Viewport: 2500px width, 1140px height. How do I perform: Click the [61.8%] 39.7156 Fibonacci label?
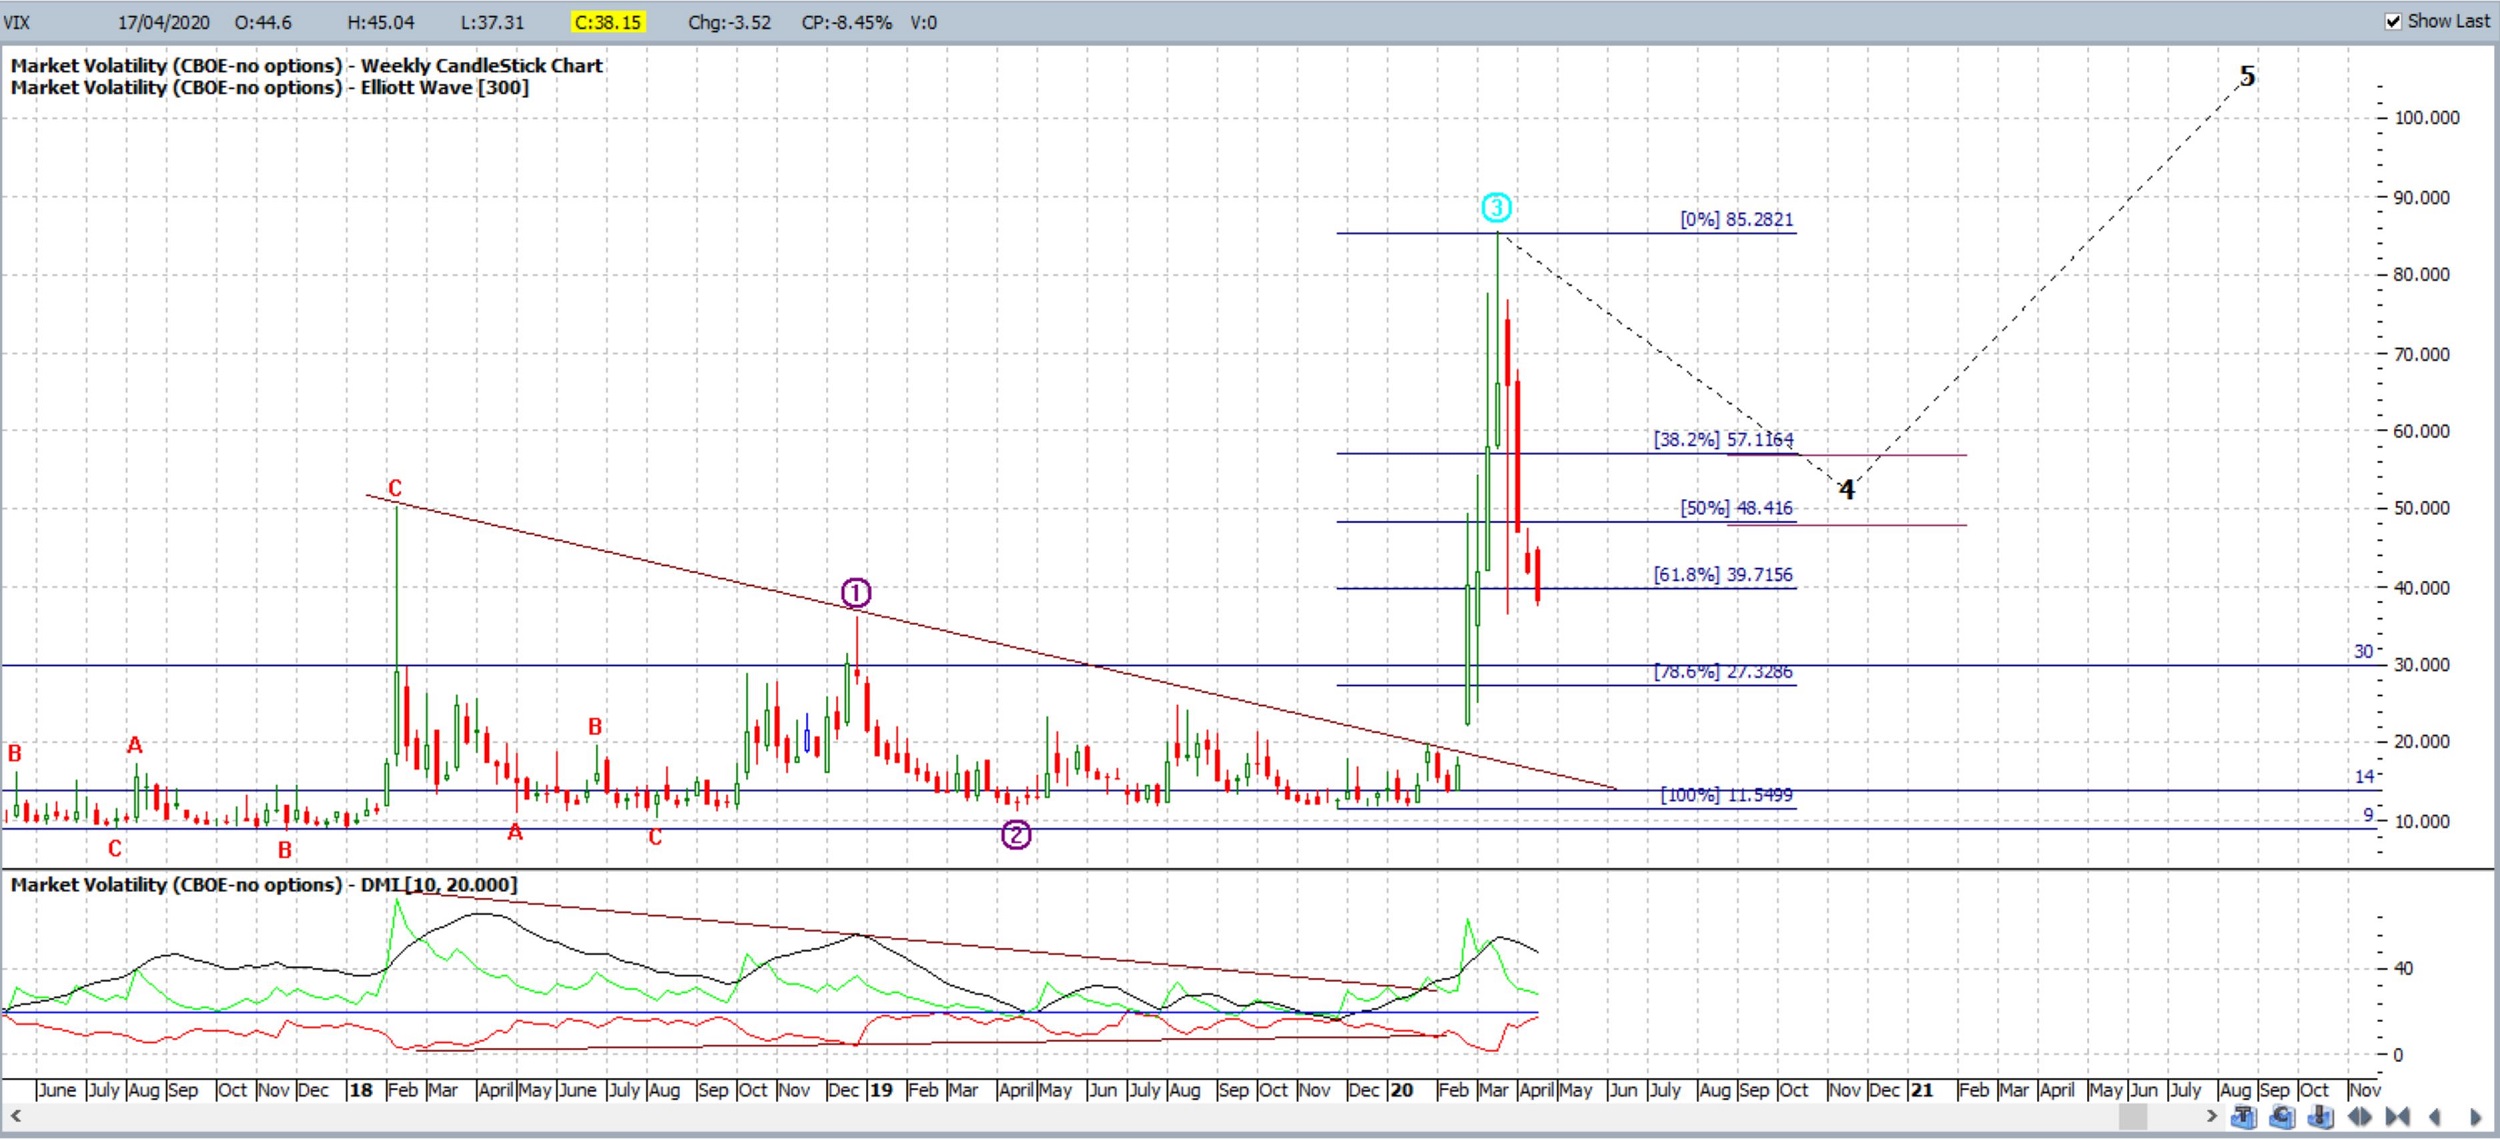pyautogui.click(x=1723, y=574)
